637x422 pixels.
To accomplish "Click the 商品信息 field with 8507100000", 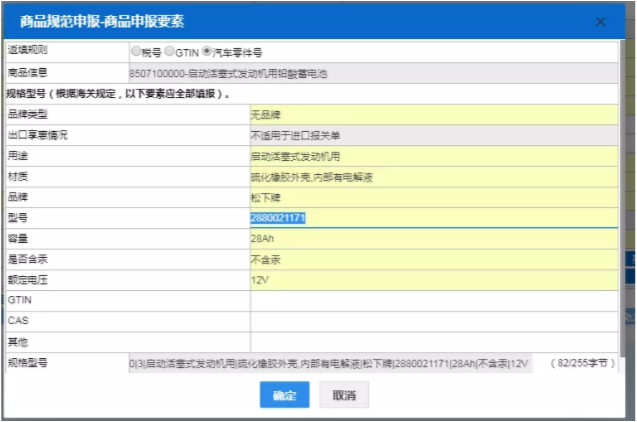I will [370, 74].
